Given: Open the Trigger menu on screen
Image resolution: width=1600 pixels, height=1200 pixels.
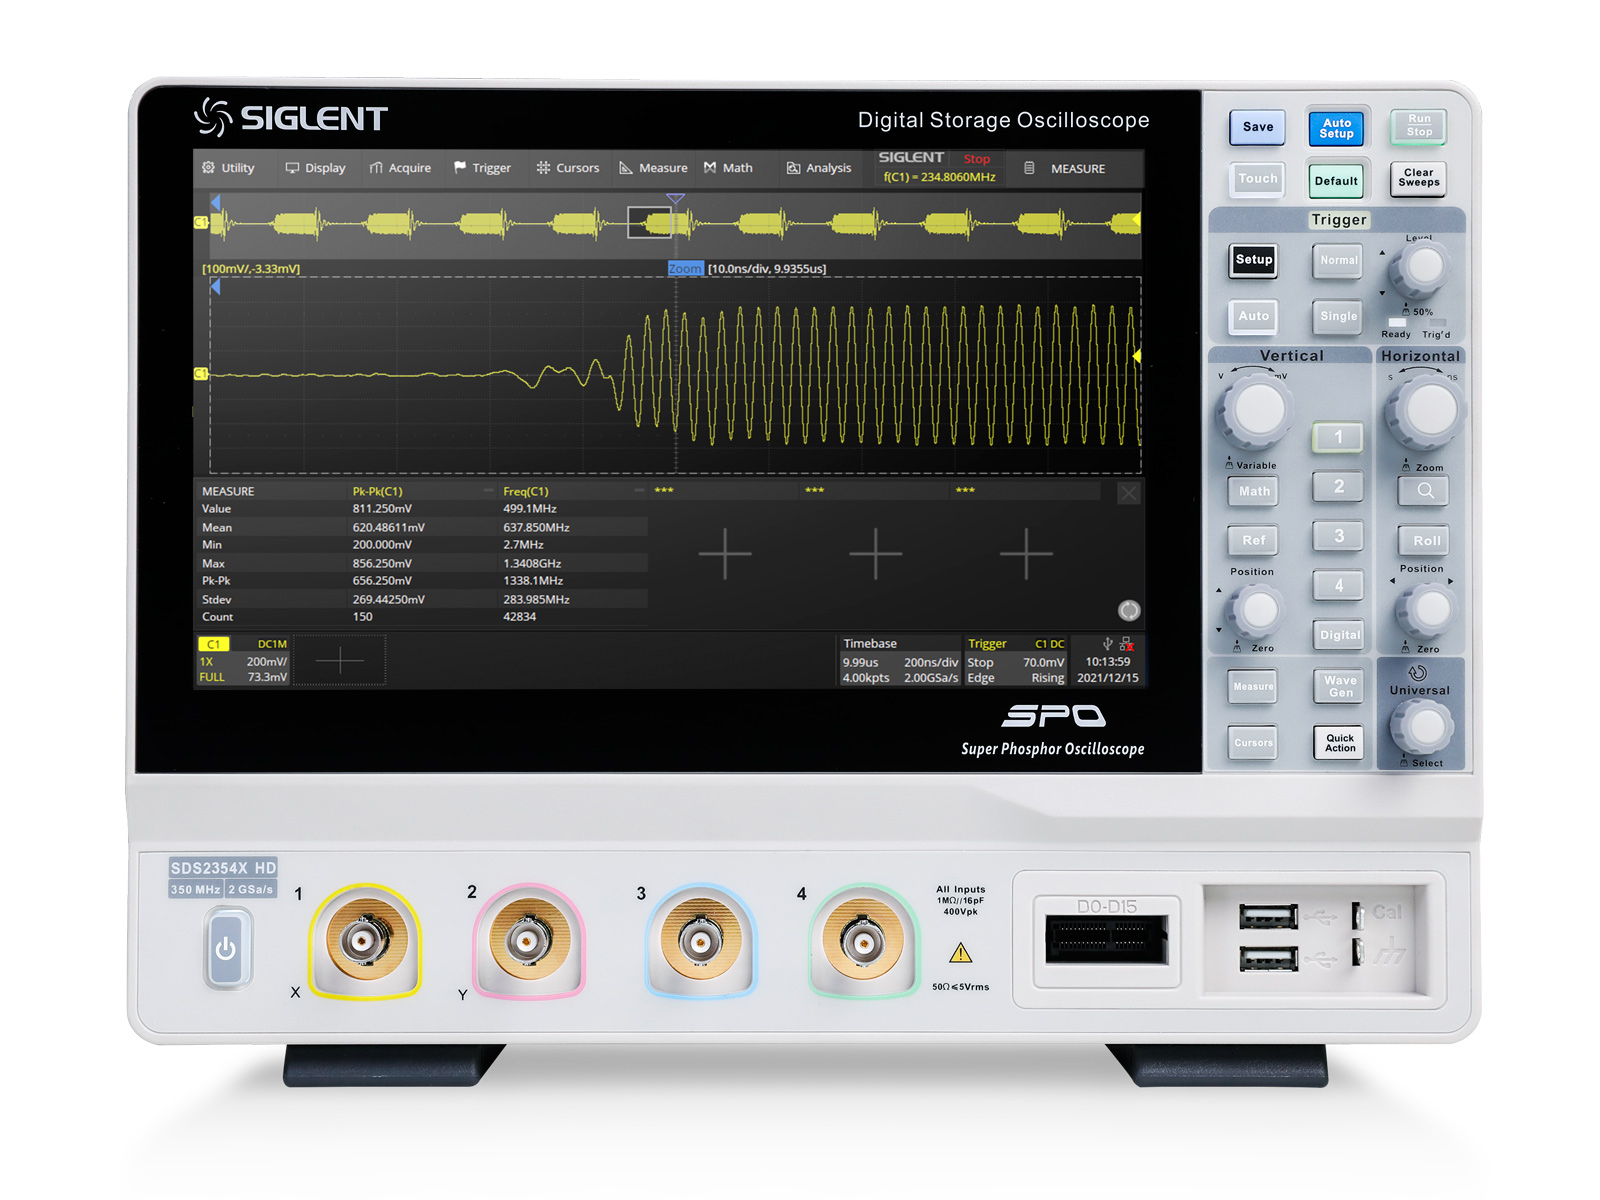Looking at the screenshot, I should point(482,168).
